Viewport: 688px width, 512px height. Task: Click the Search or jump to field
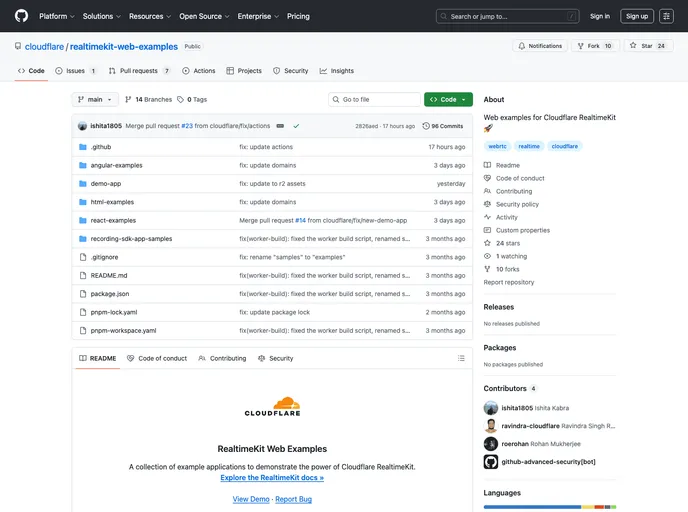(507, 16)
